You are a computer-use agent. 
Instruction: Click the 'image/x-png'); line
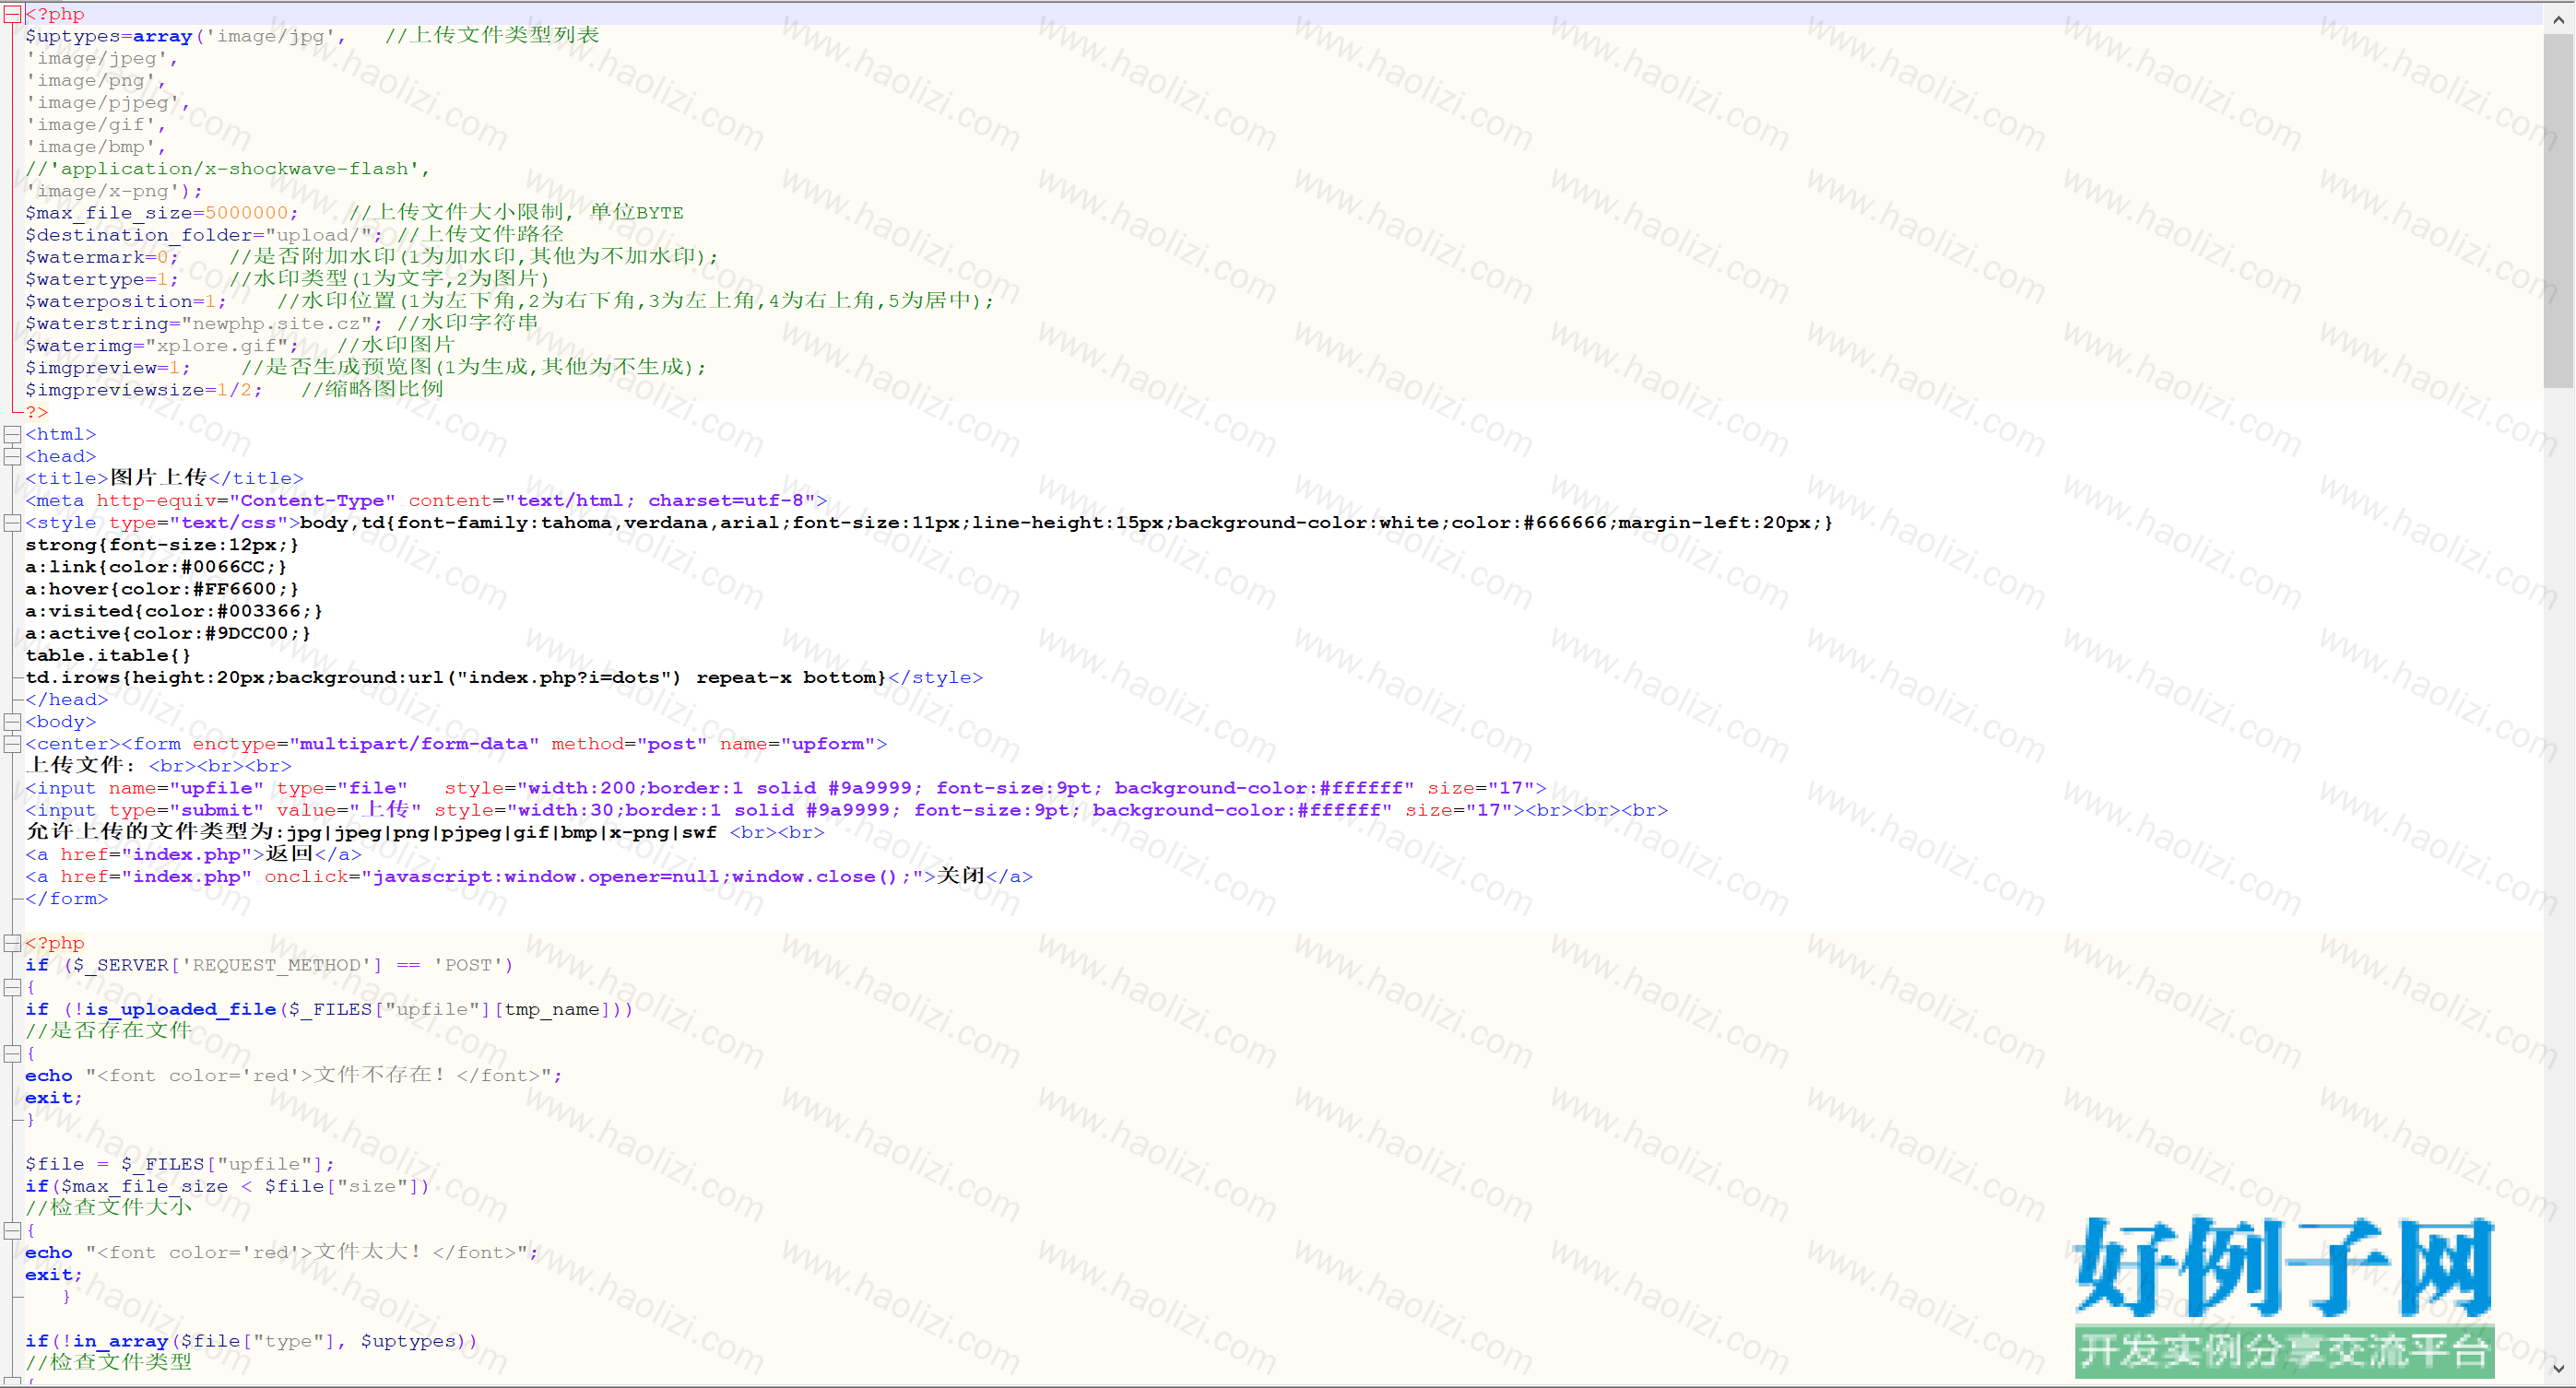pyautogui.click(x=113, y=190)
